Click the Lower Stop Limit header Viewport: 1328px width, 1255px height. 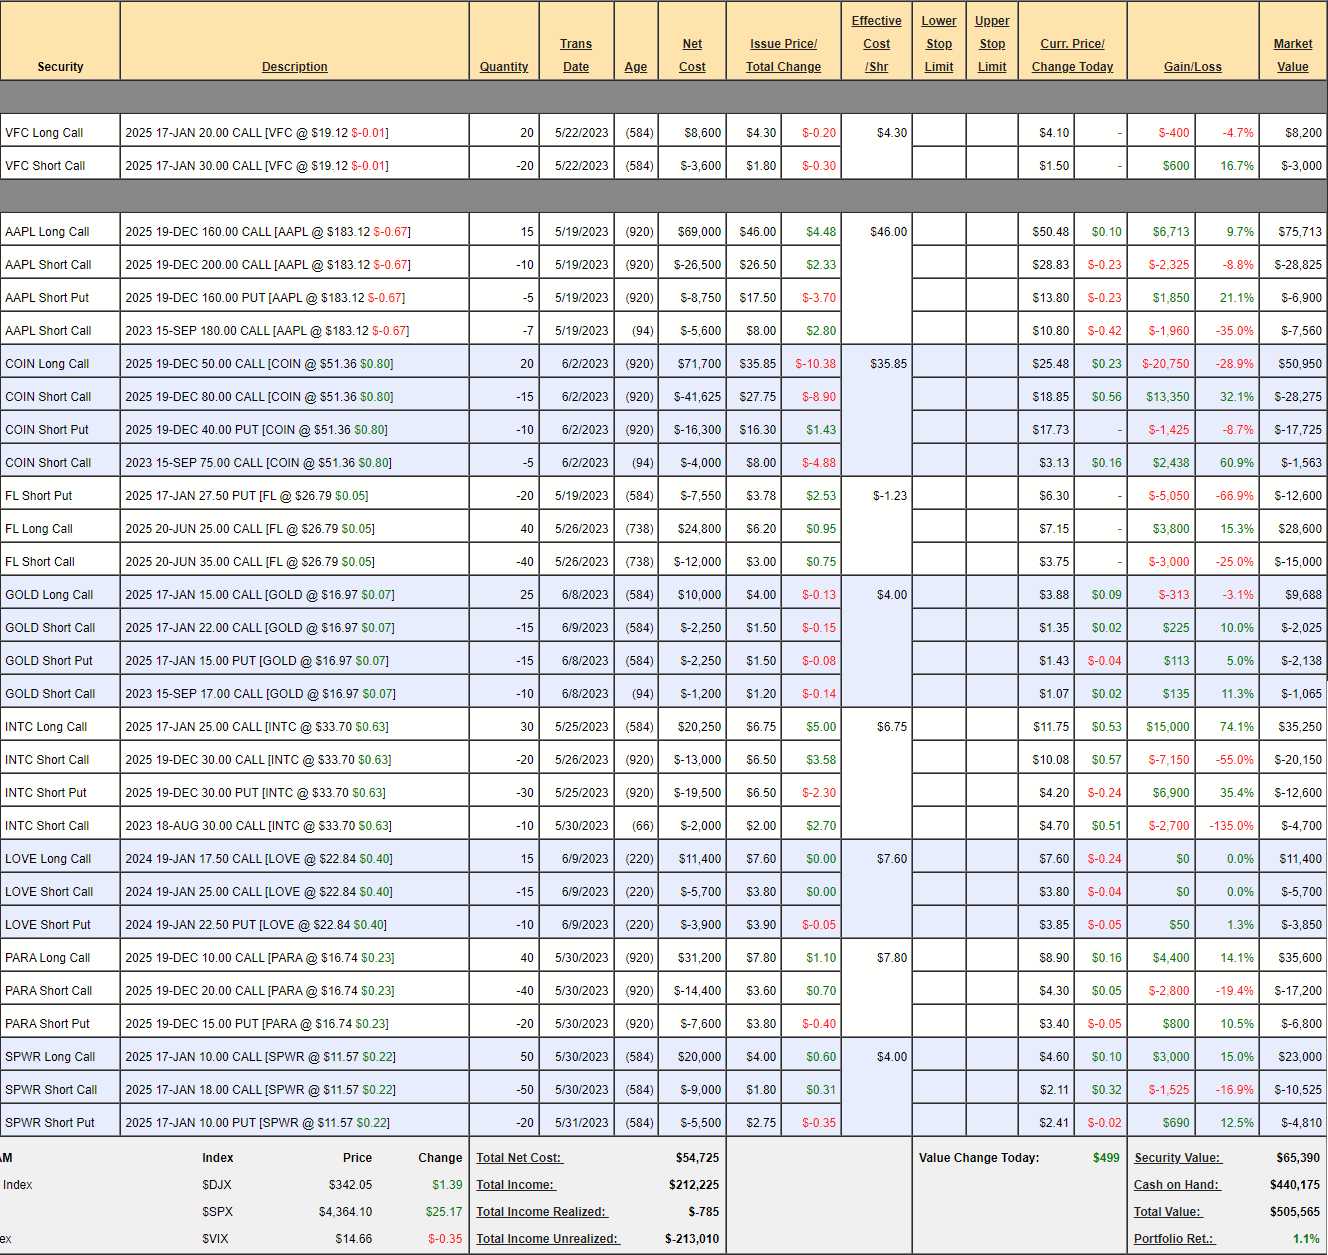(x=938, y=44)
